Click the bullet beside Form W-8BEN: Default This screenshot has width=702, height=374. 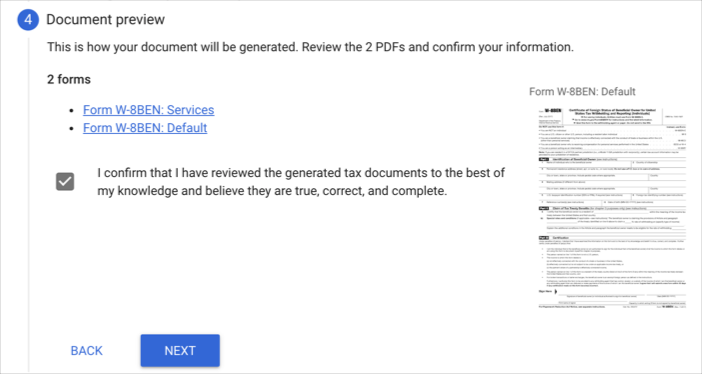point(72,129)
